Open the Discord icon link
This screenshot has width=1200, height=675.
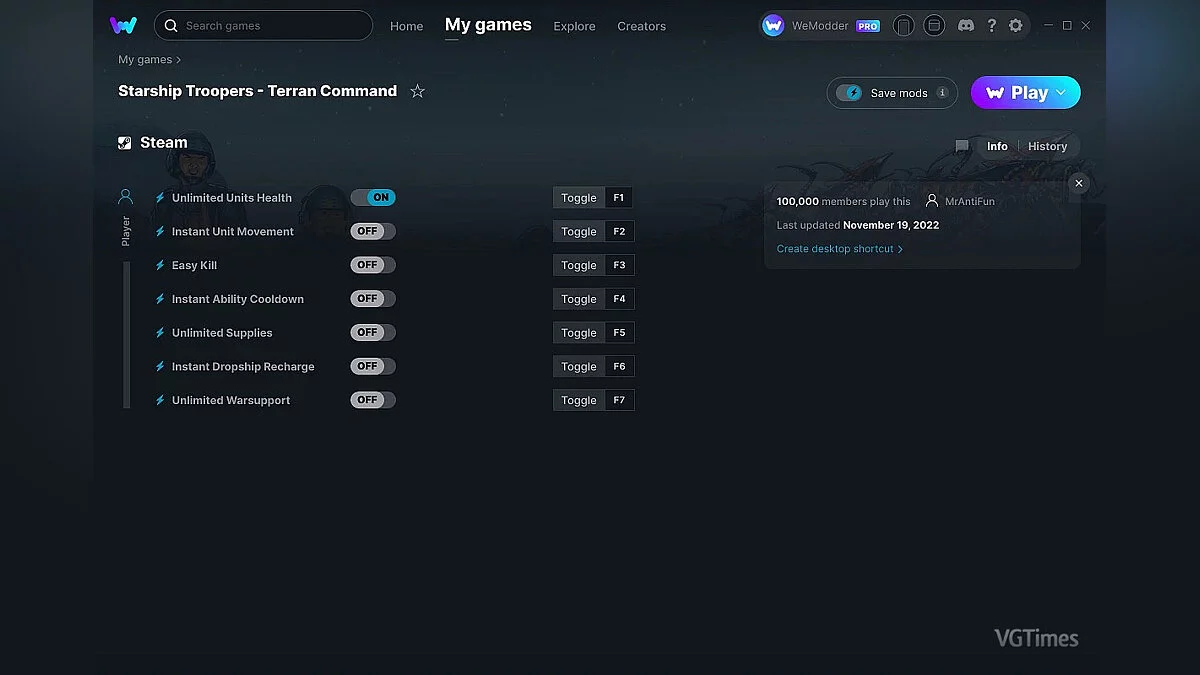(x=966, y=26)
